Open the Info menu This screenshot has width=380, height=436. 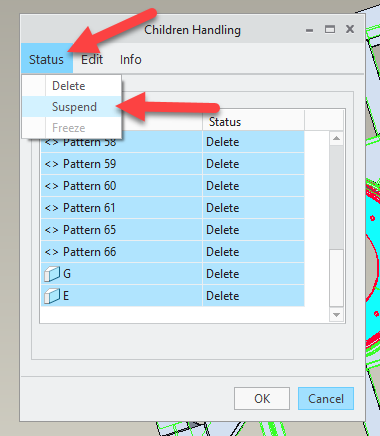coord(131,60)
